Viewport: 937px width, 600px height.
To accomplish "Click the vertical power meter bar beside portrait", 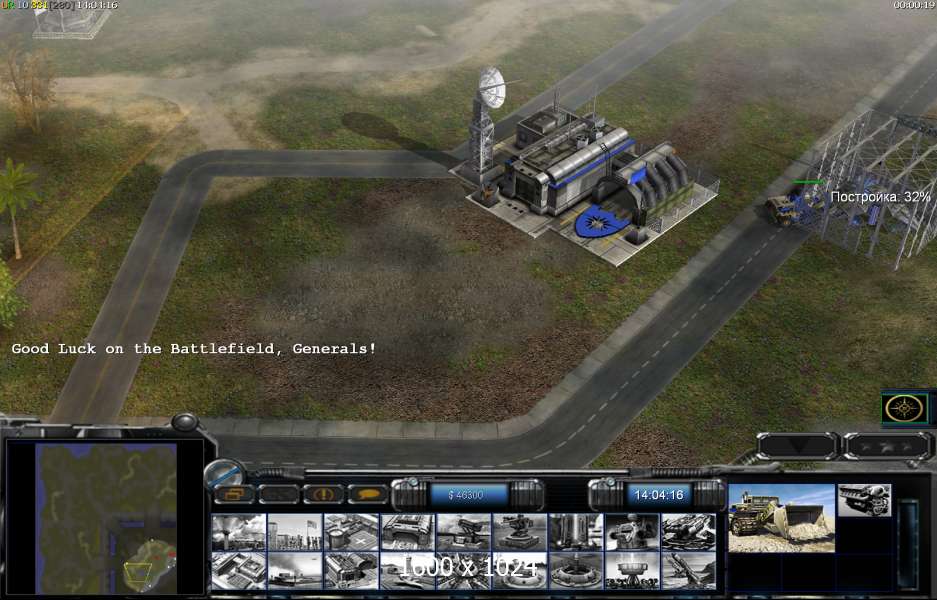I will click(x=908, y=543).
